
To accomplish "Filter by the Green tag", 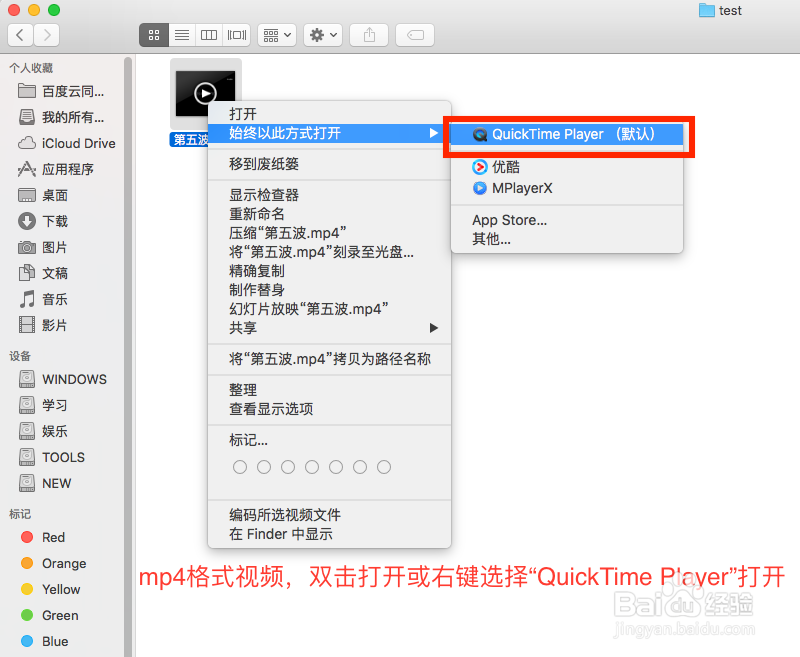I will click(x=49, y=615).
